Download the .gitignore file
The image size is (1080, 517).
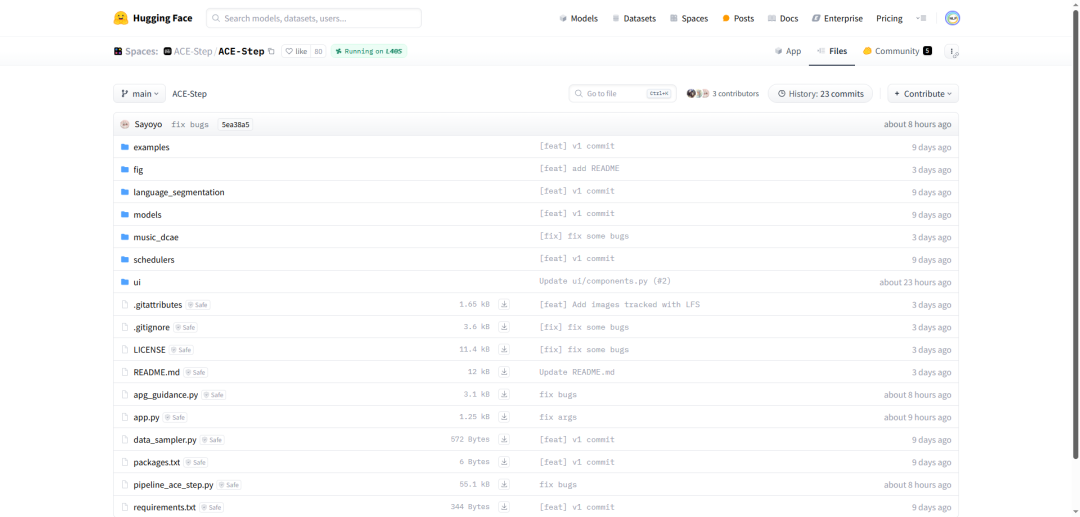504,327
